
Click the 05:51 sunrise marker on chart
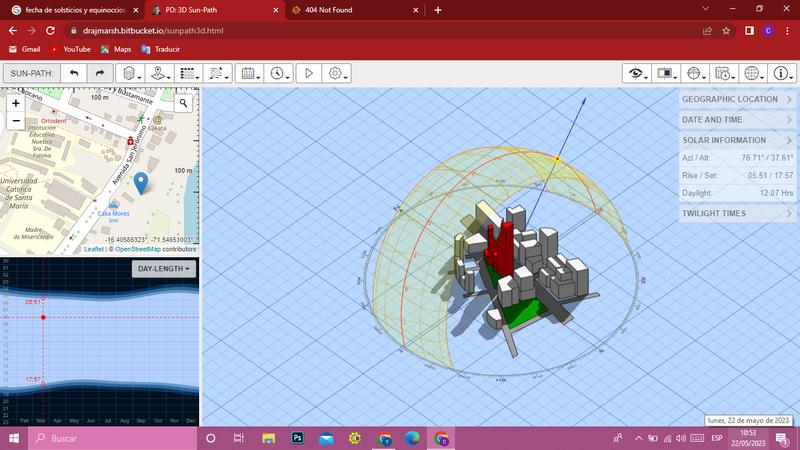click(x=43, y=298)
